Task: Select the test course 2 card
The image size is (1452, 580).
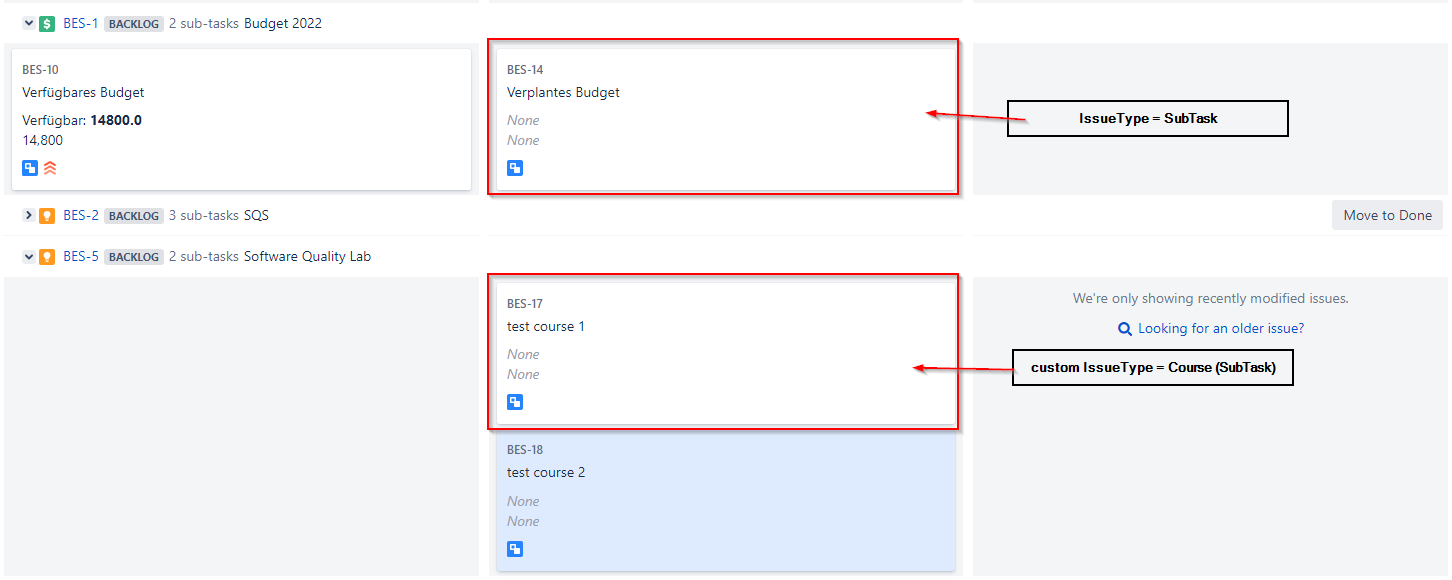Action: [726, 500]
